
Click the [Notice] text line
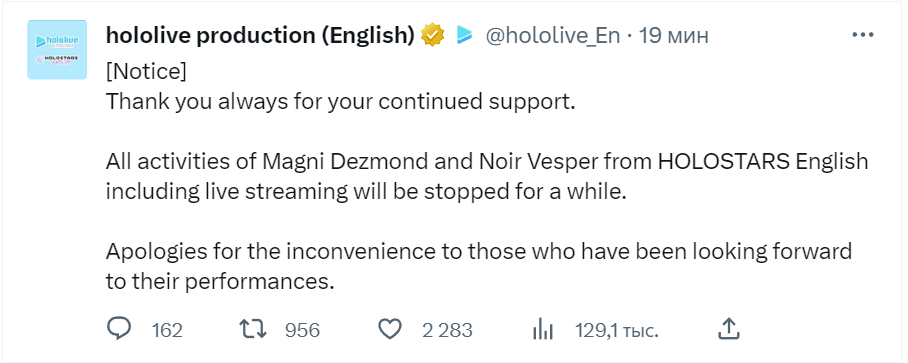tap(146, 71)
